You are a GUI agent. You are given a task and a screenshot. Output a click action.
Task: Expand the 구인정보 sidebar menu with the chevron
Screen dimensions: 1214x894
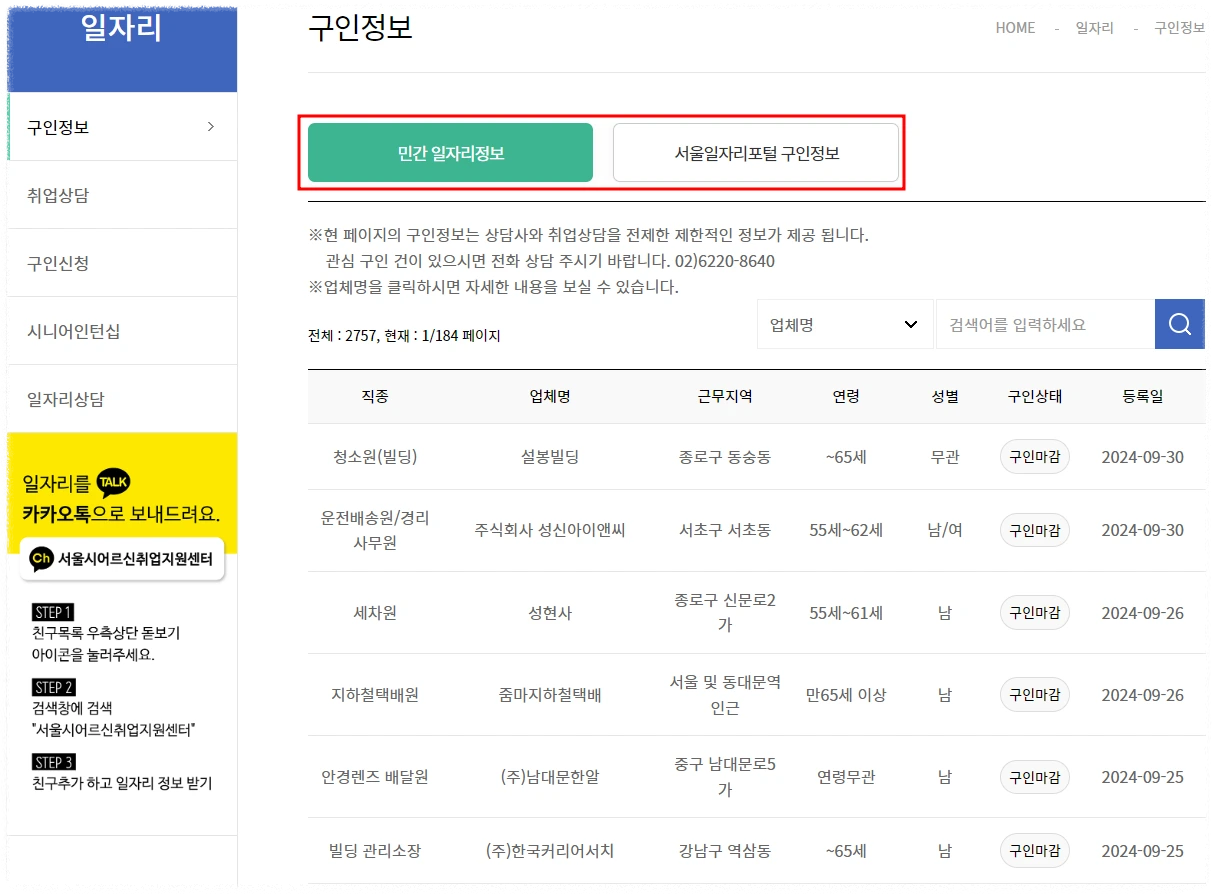(210, 127)
